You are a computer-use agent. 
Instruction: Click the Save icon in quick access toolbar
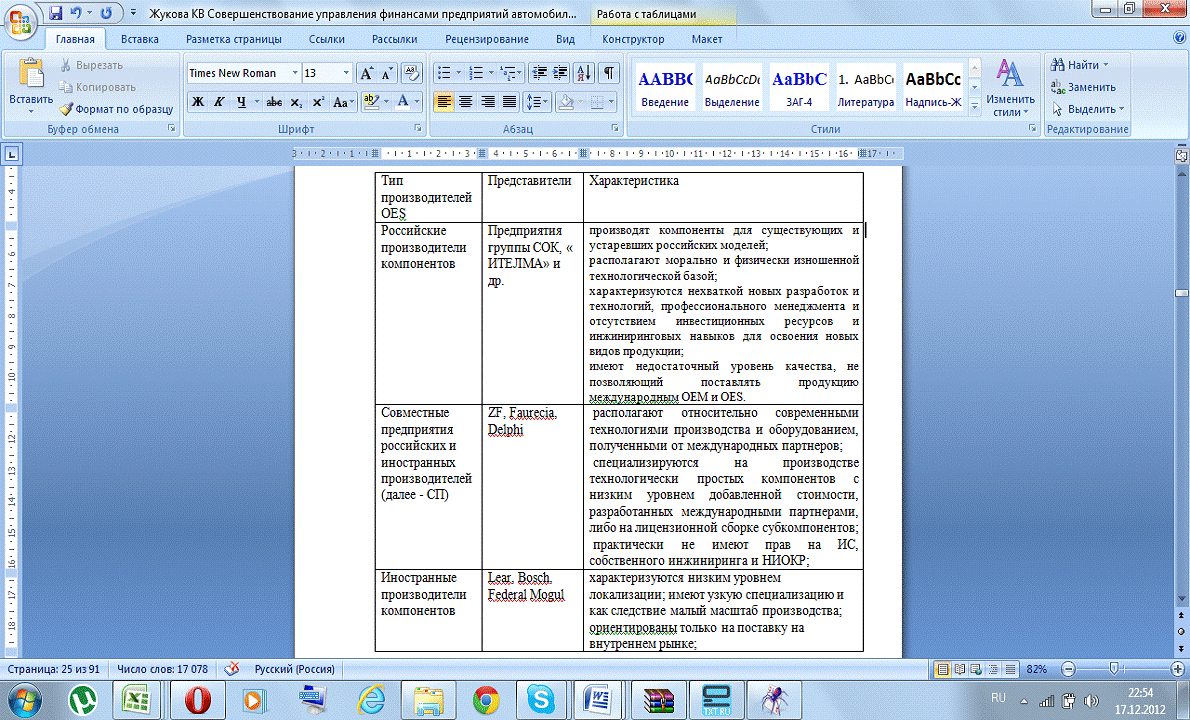(x=55, y=14)
